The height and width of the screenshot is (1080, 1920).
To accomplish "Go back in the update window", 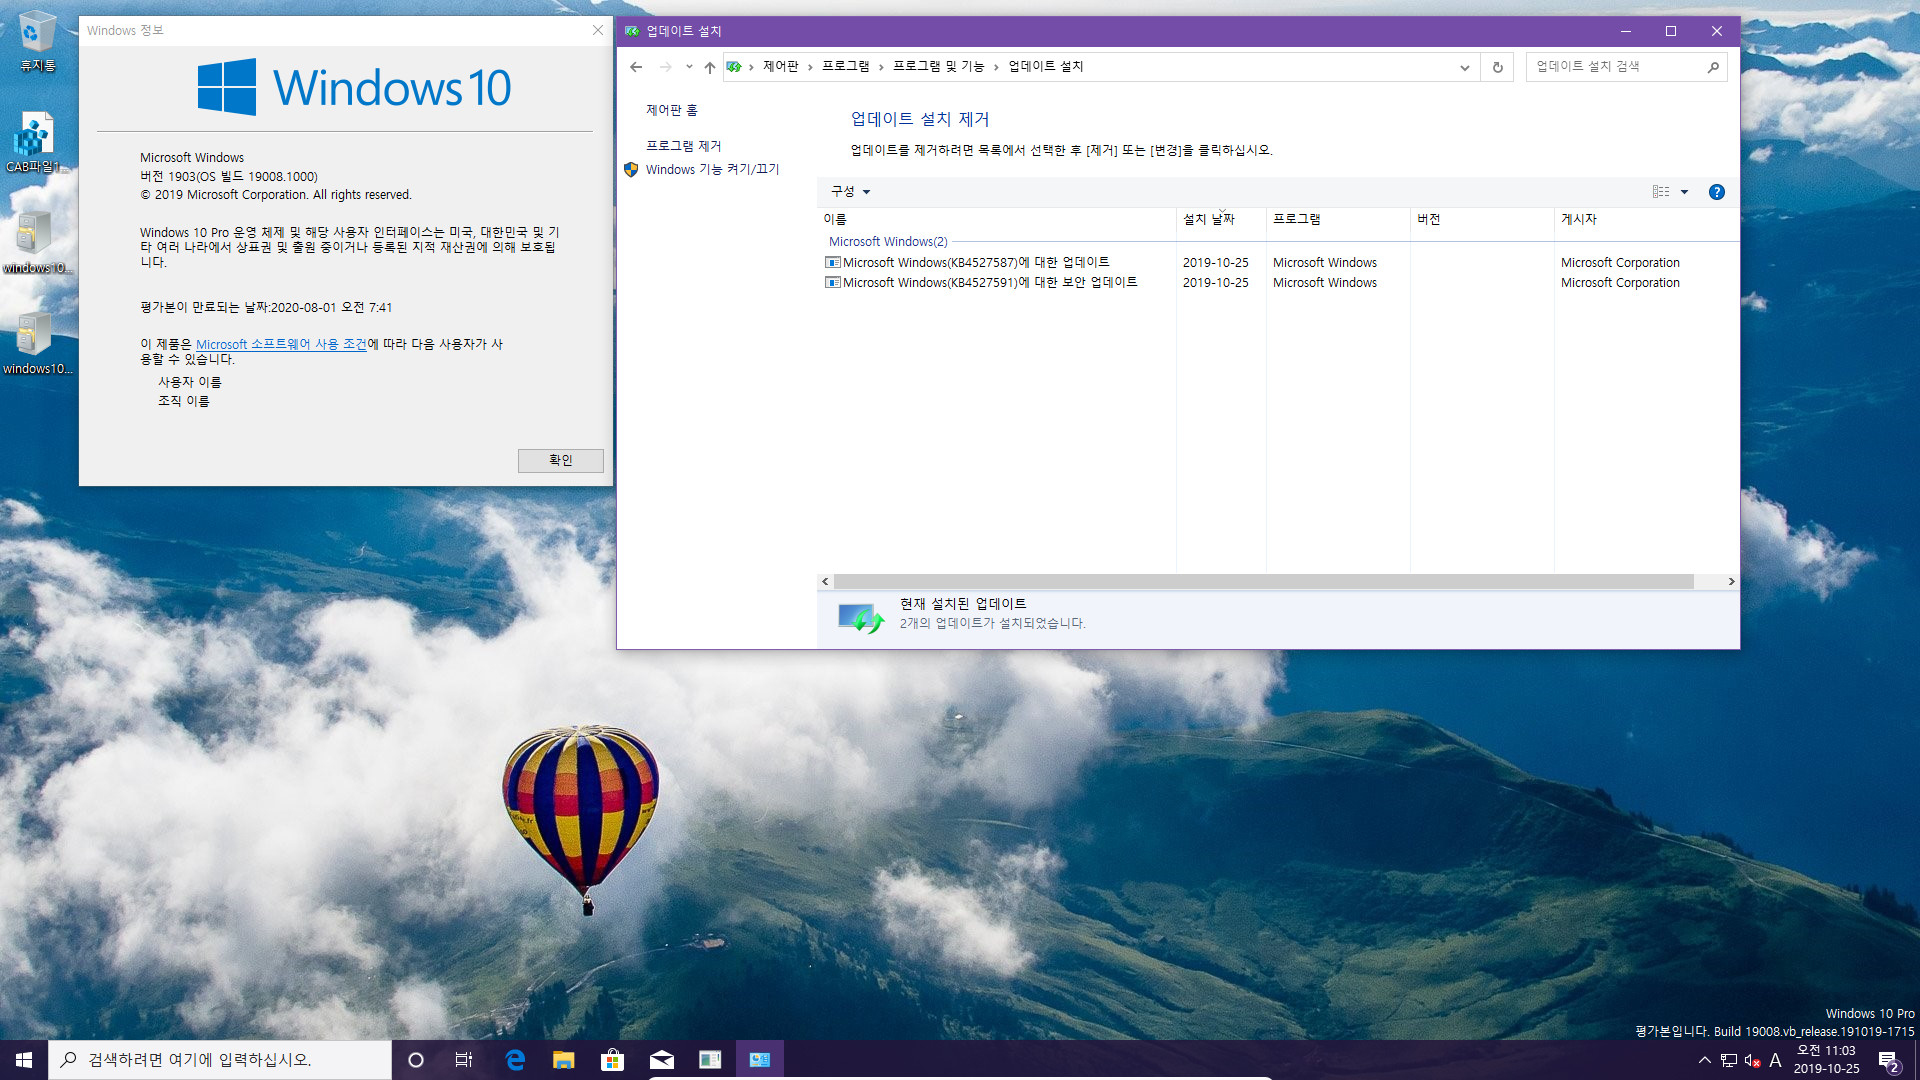I will 636,67.
